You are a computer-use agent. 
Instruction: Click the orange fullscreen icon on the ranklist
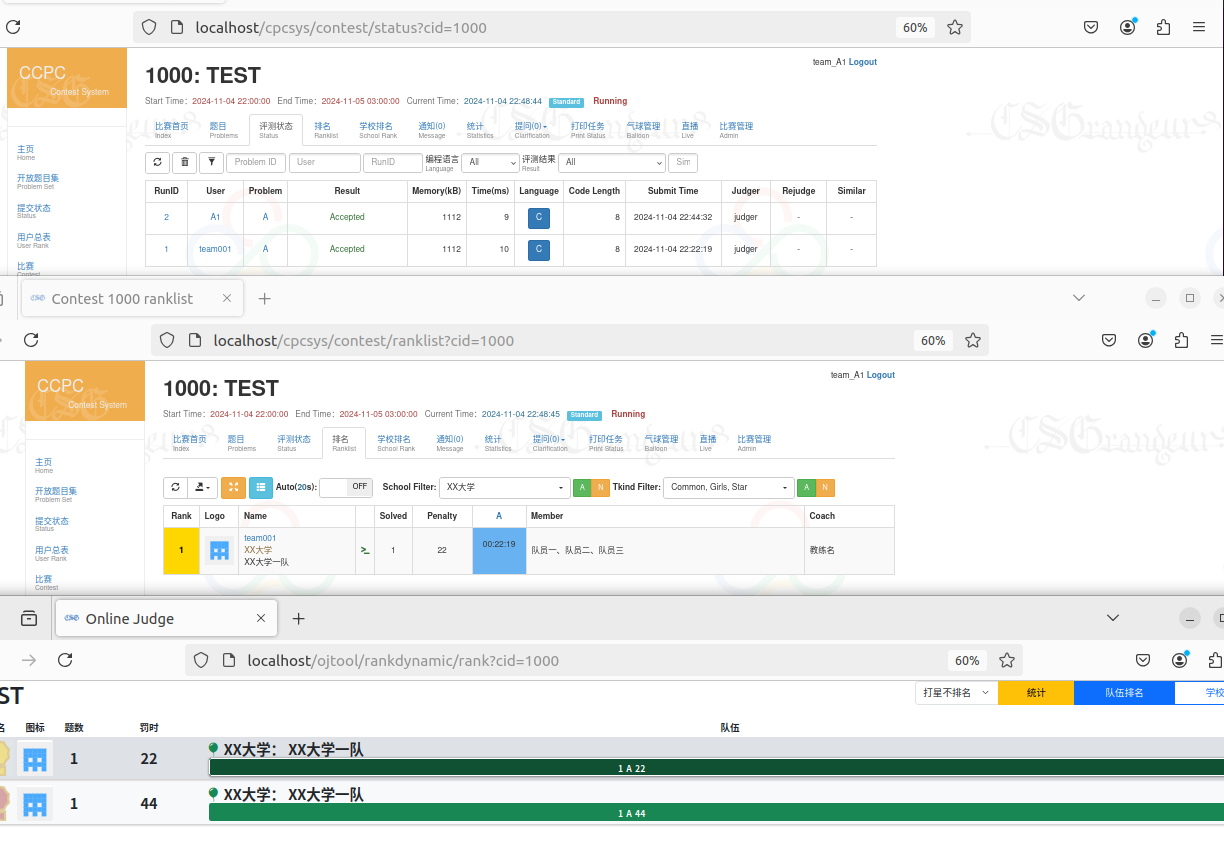point(233,487)
